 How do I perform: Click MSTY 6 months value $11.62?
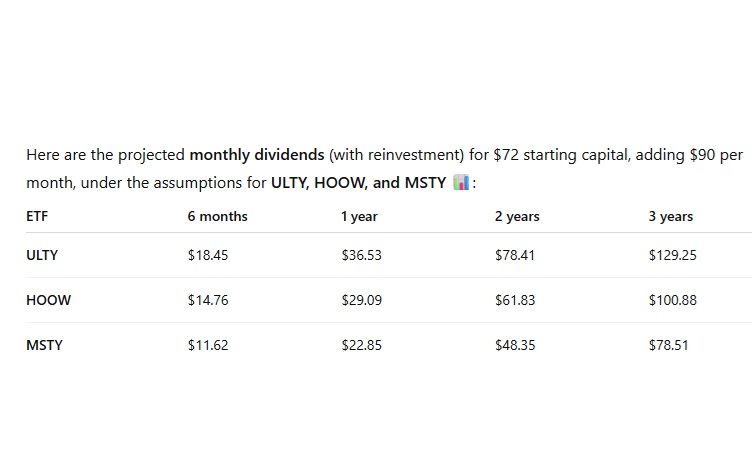coord(208,345)
